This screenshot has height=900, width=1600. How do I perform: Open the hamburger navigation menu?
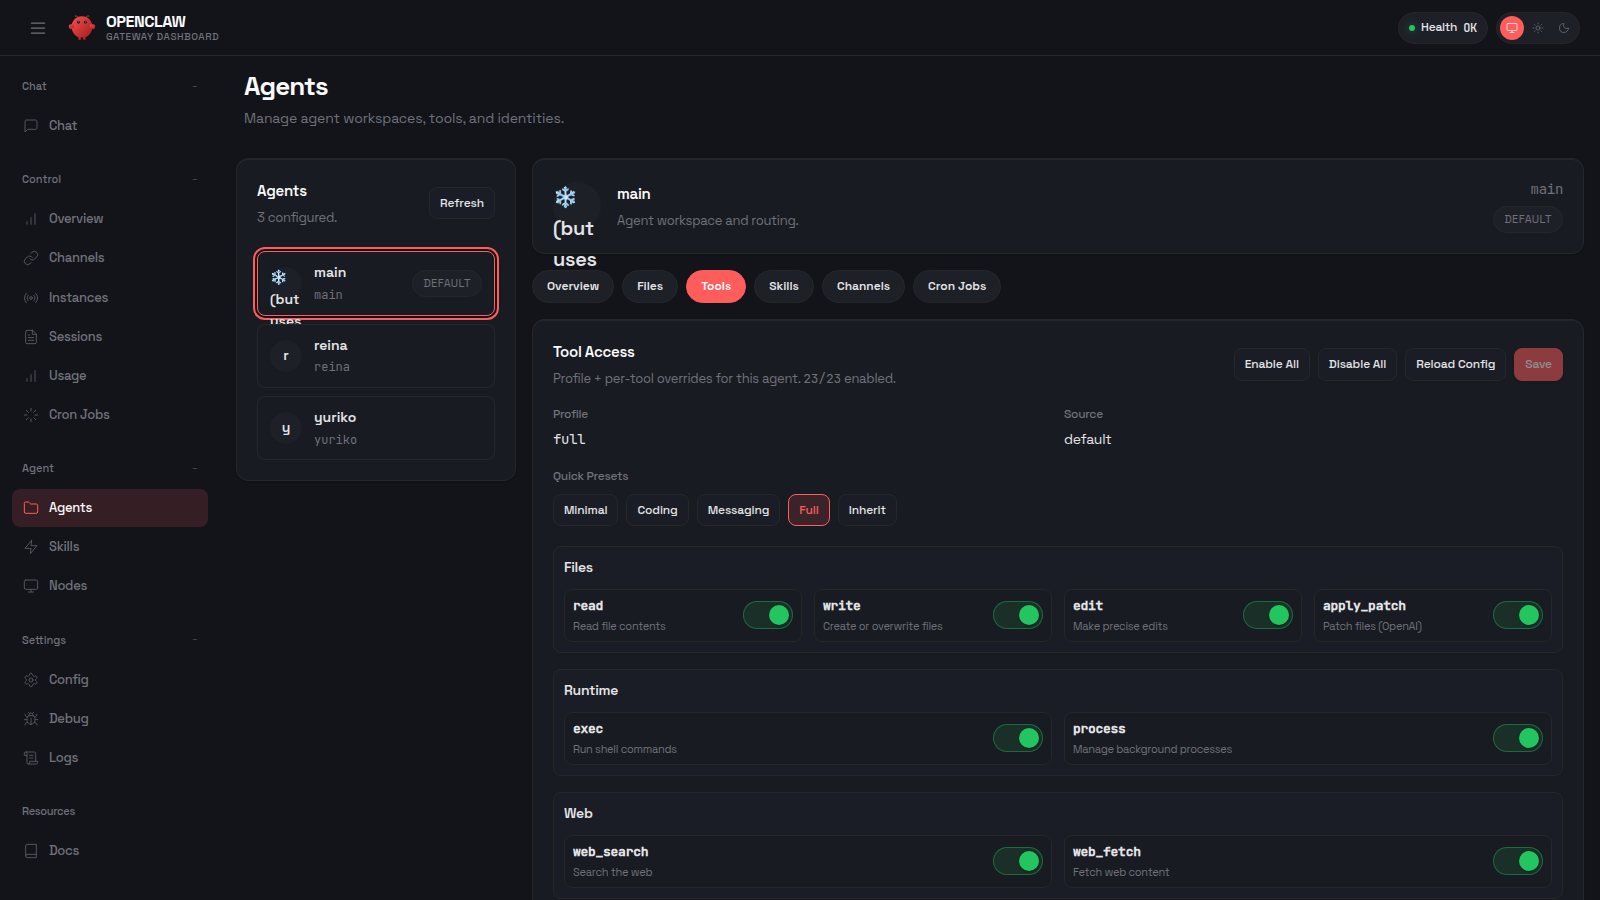click(38, 28)
